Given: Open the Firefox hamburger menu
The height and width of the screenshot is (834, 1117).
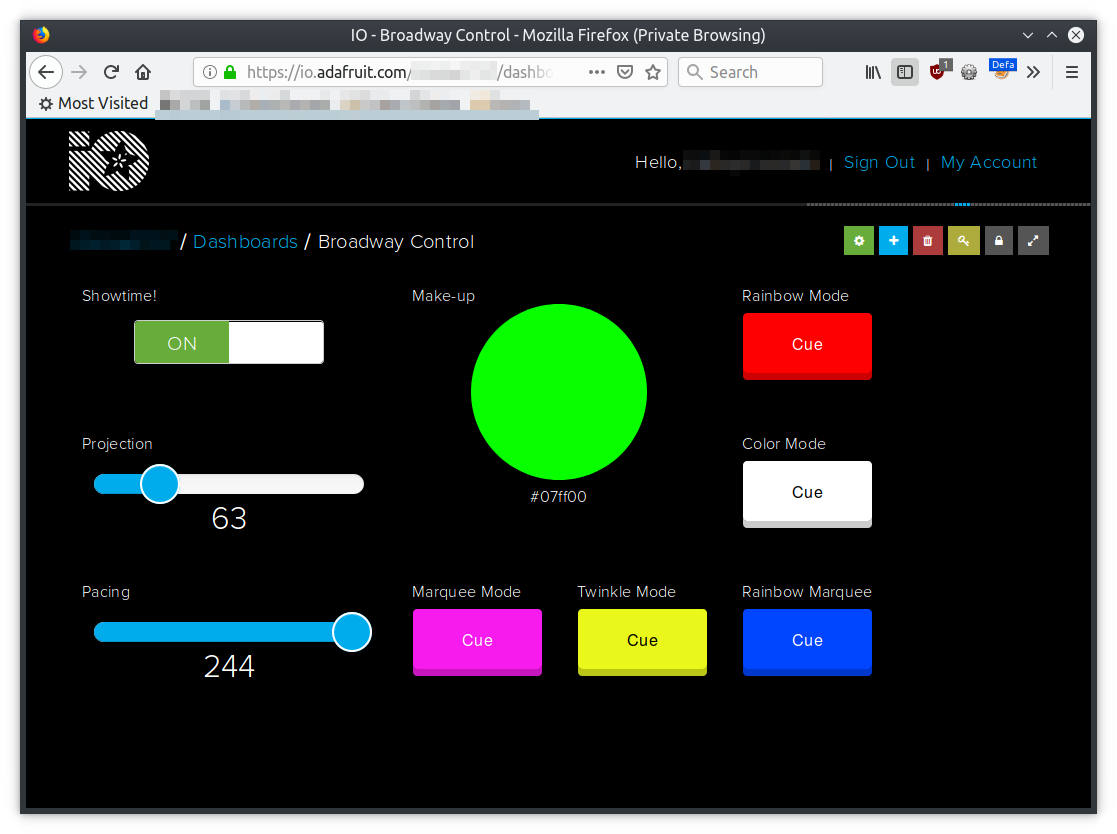Looking at the screenshot, I should pos(1071,72).
